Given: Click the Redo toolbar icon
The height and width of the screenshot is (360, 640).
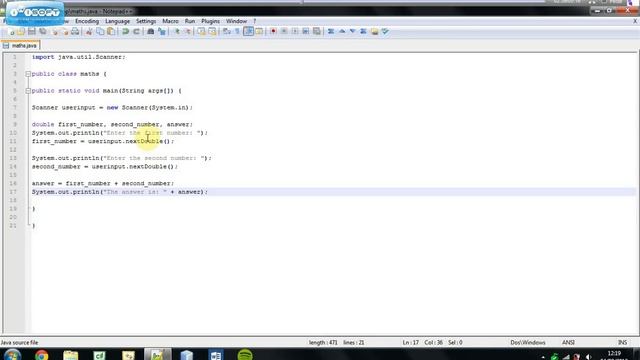Looking at the screenshot, I should click(x=136, y=31).
